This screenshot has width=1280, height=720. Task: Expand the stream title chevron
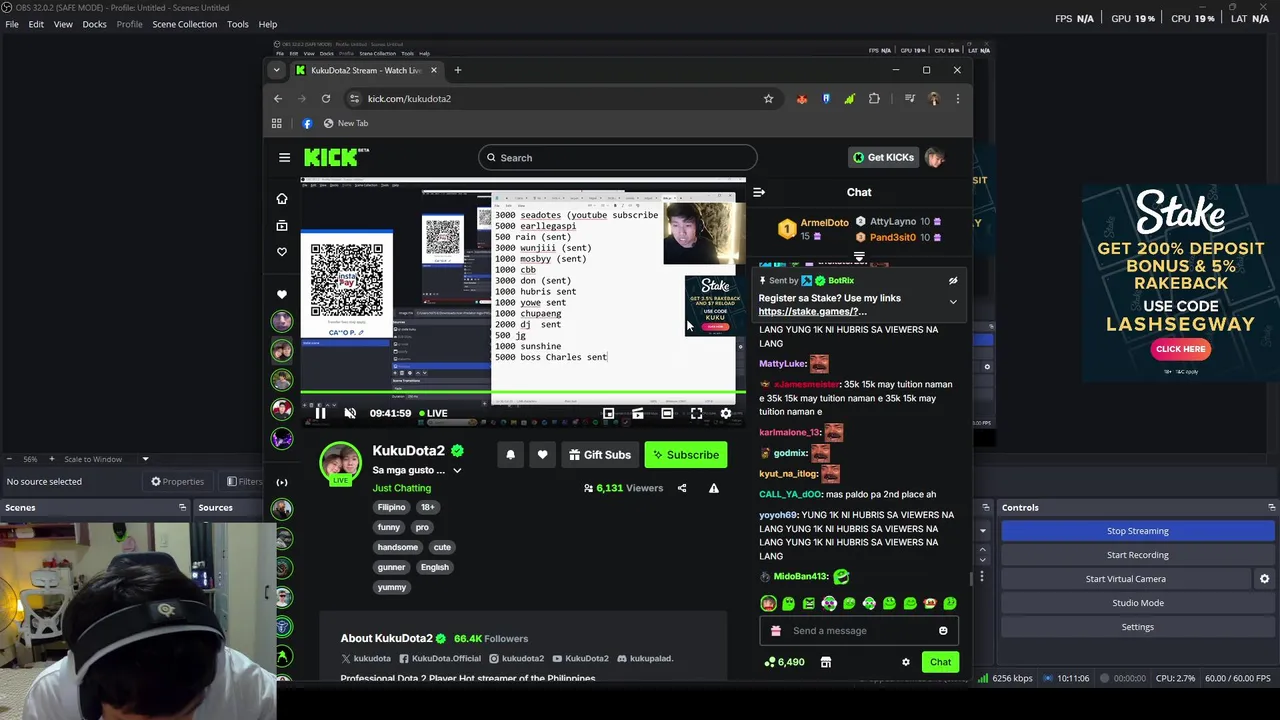457,470
